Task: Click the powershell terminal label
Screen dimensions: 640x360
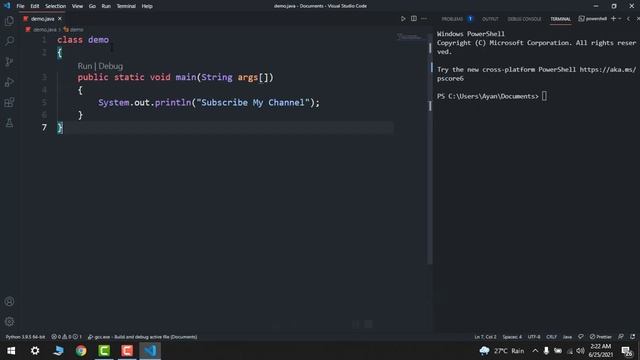Action: point(593,19)
